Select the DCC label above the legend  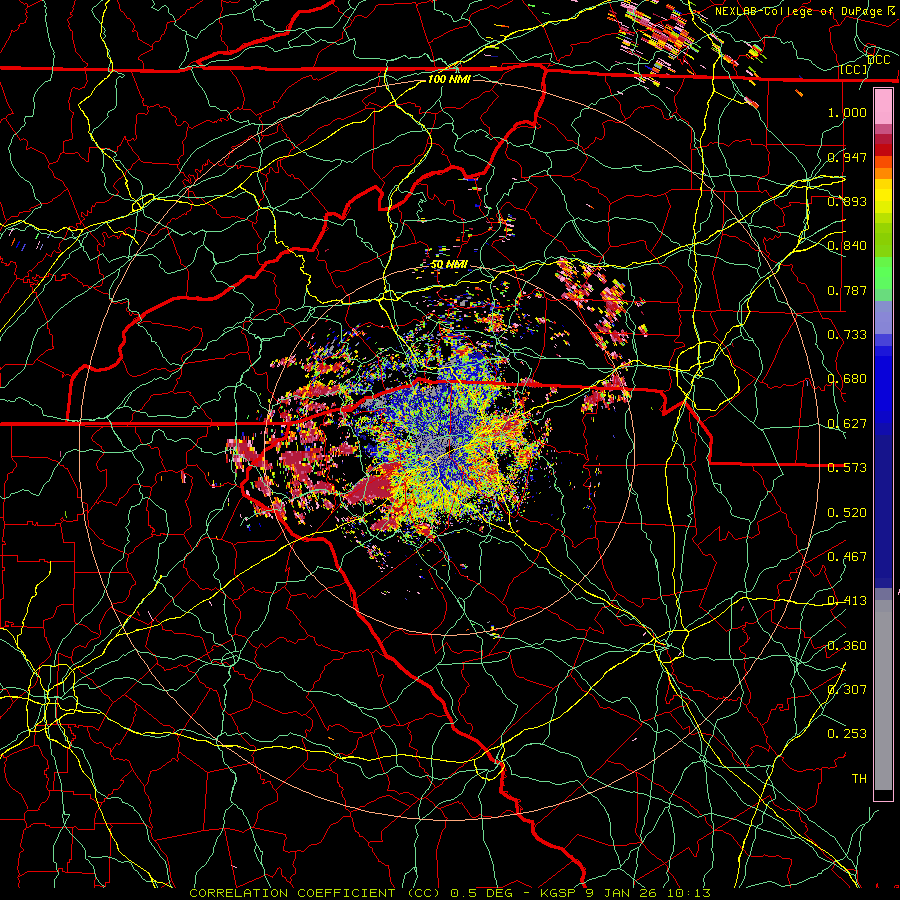click(878, 60)
